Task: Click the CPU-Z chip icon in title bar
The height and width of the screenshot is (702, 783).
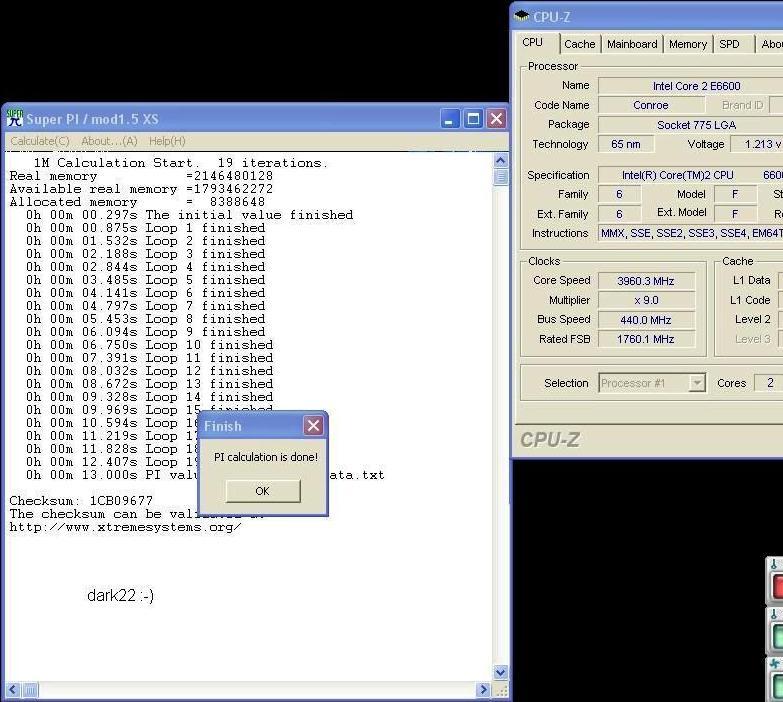Action: pyautogui.click(x=522, y=16)
